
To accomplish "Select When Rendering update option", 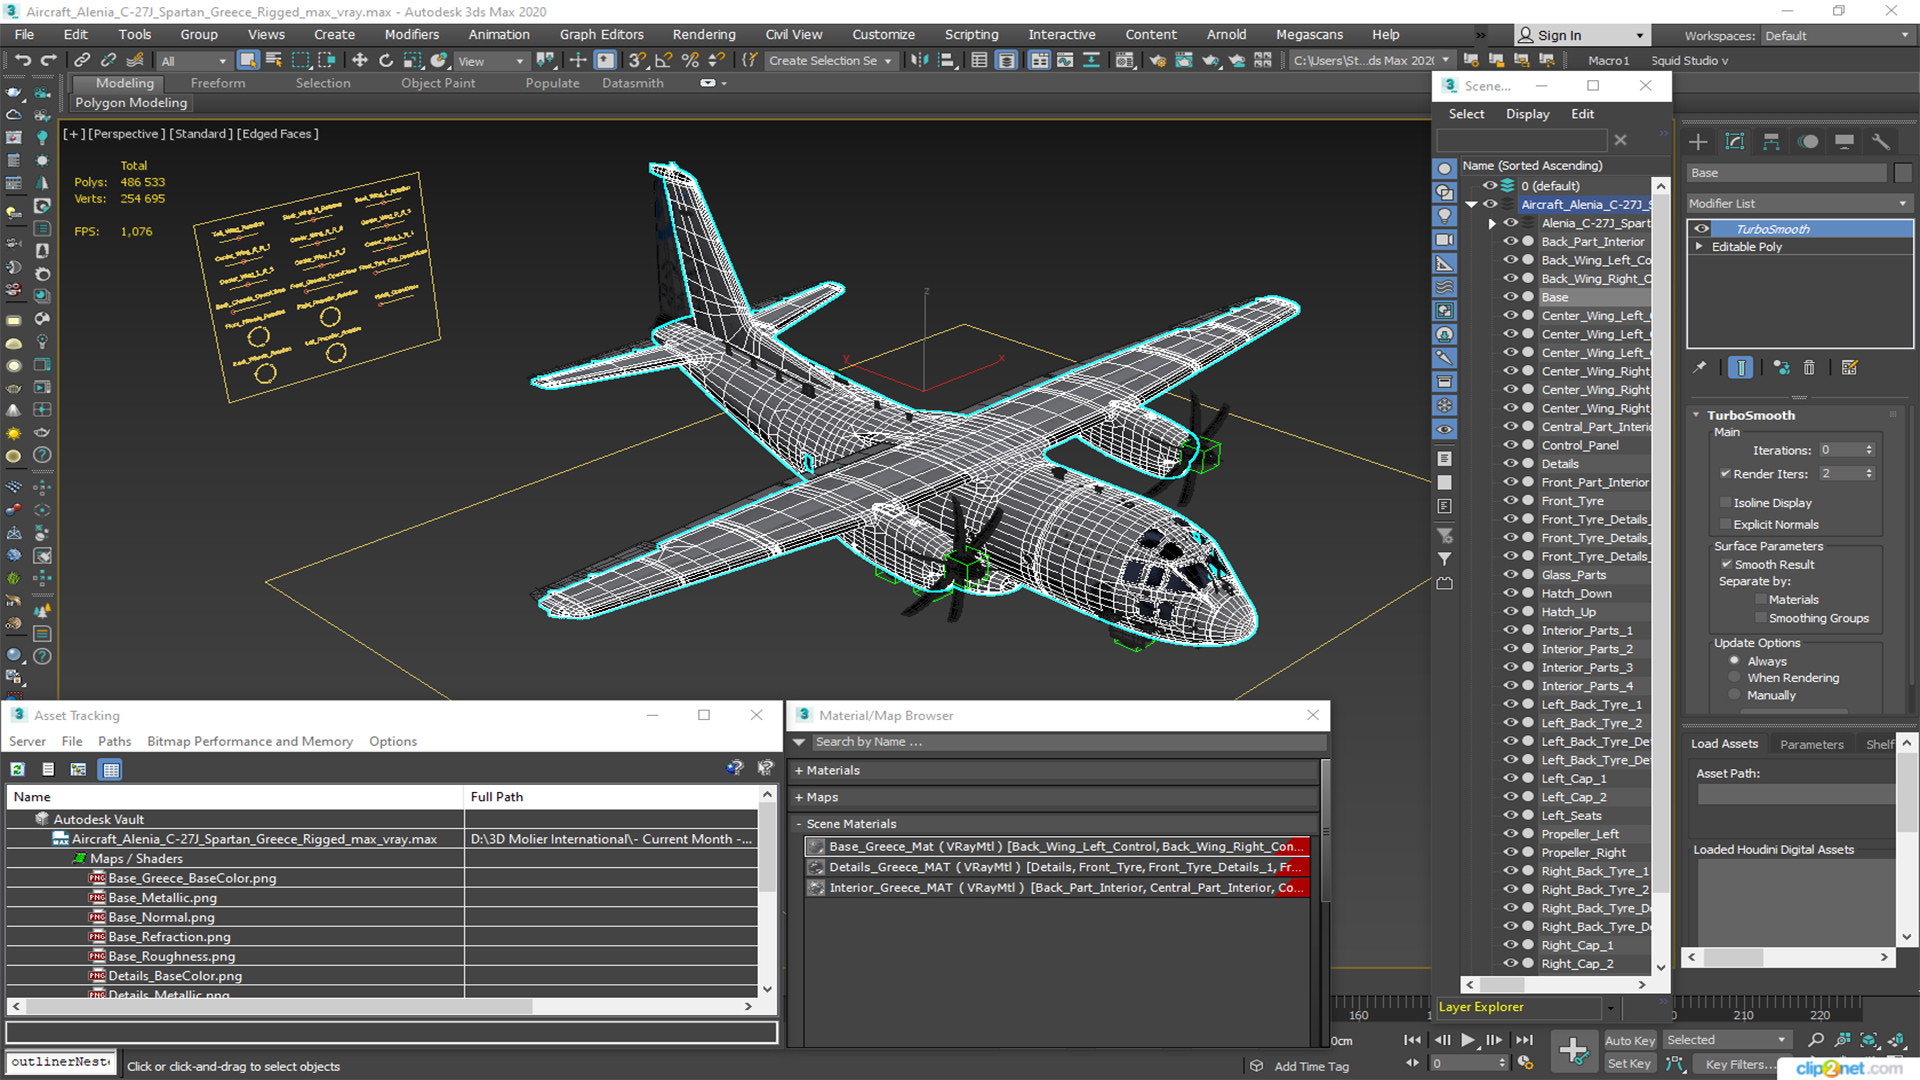I will coord(1734,678).
